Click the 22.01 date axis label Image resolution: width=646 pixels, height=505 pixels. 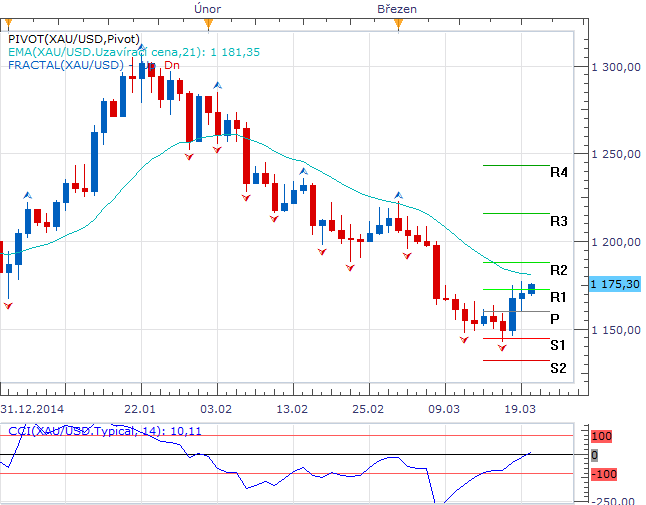[x=140, y=409]
